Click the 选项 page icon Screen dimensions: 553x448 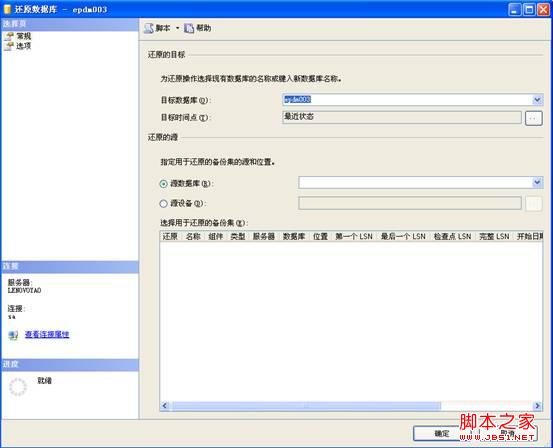point(9,46)
